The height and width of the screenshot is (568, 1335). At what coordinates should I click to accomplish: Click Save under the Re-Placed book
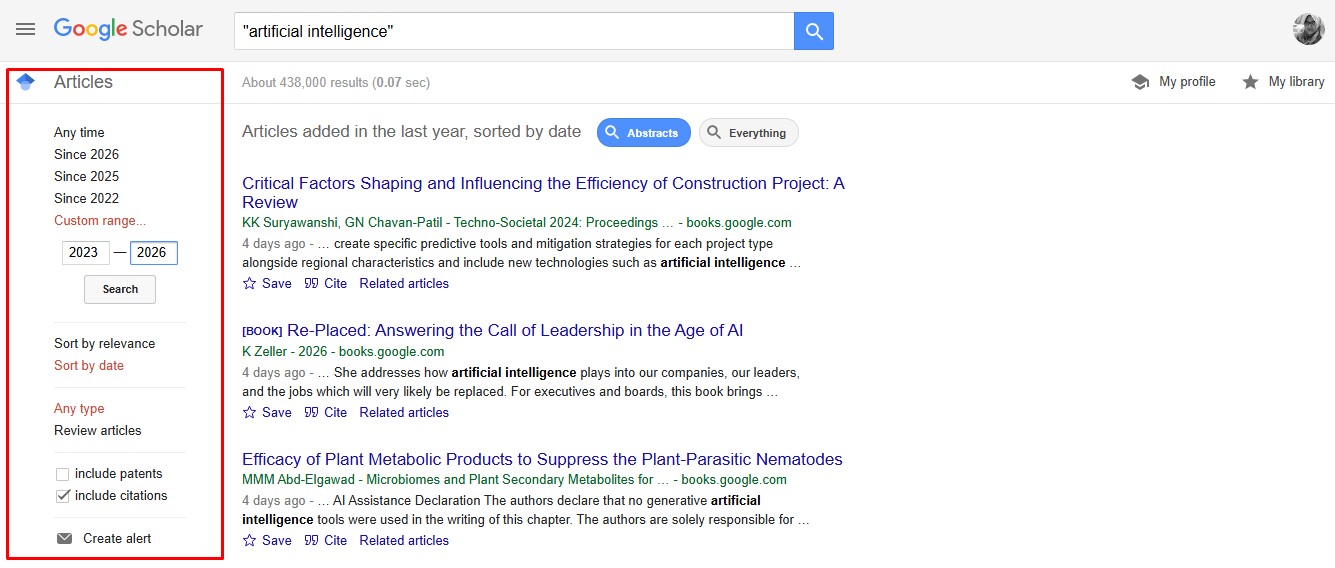[277, 413]
